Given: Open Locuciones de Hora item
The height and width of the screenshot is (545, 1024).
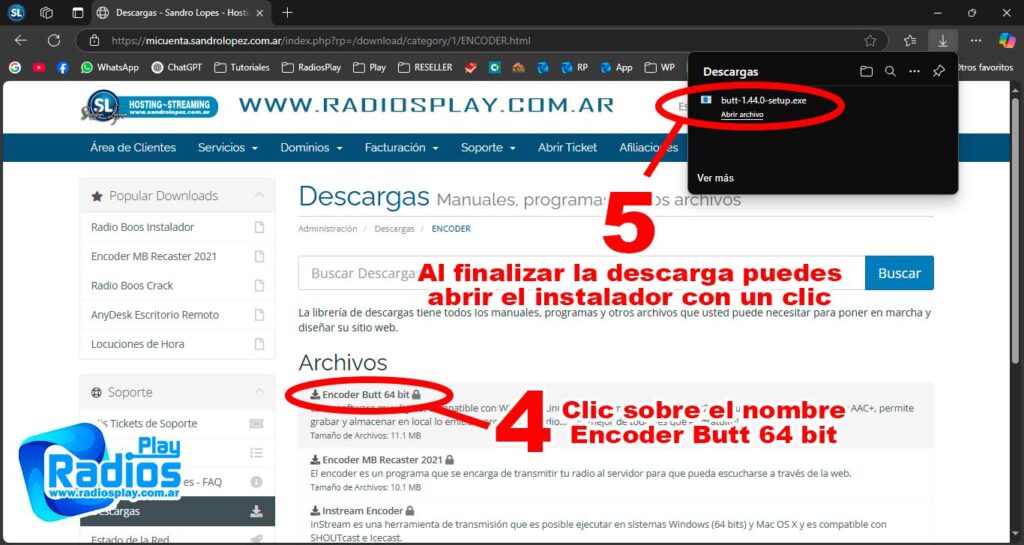Looking at the screenshot, I should coord(177,344).
